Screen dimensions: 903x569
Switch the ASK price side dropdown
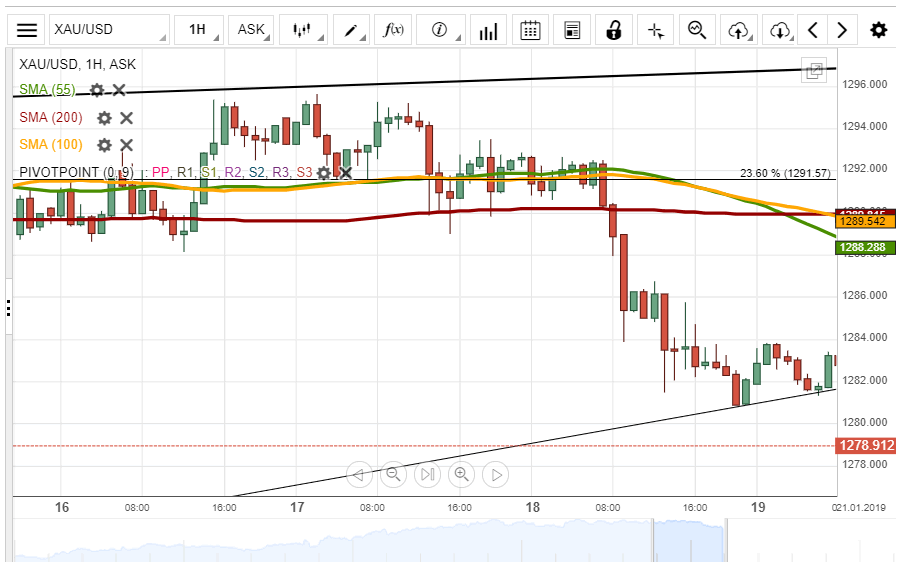point(251,30)
